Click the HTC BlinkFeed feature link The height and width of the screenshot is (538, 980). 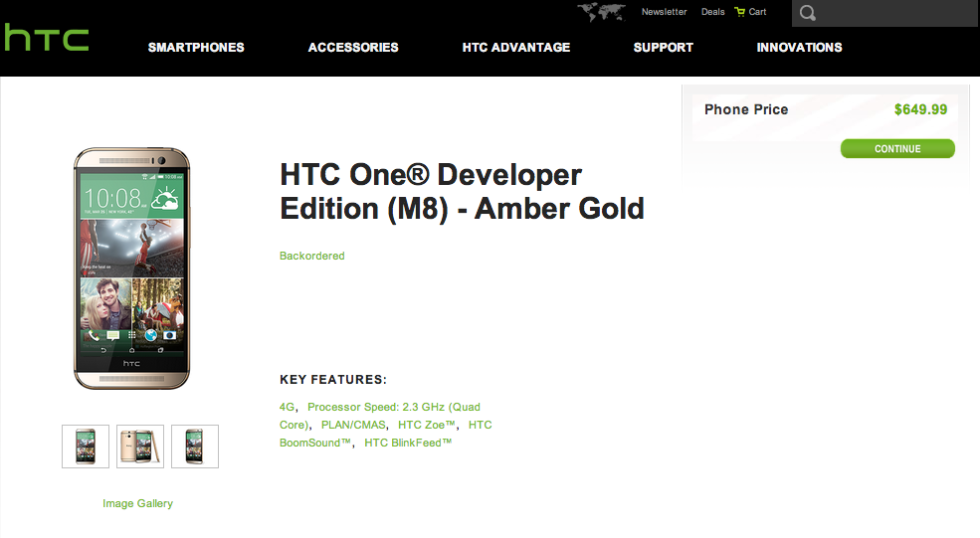pos(408,442)
